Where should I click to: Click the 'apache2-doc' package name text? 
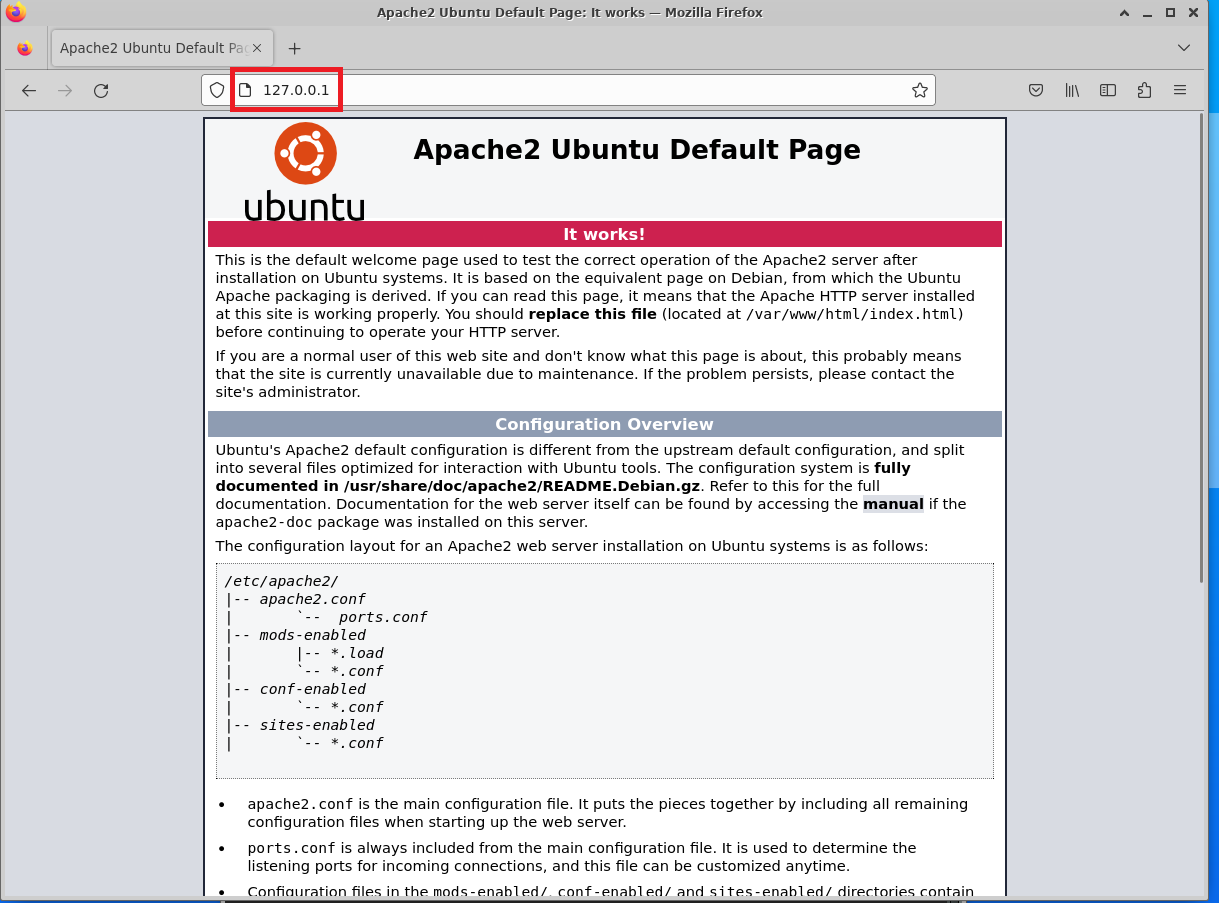coord(263,522)
